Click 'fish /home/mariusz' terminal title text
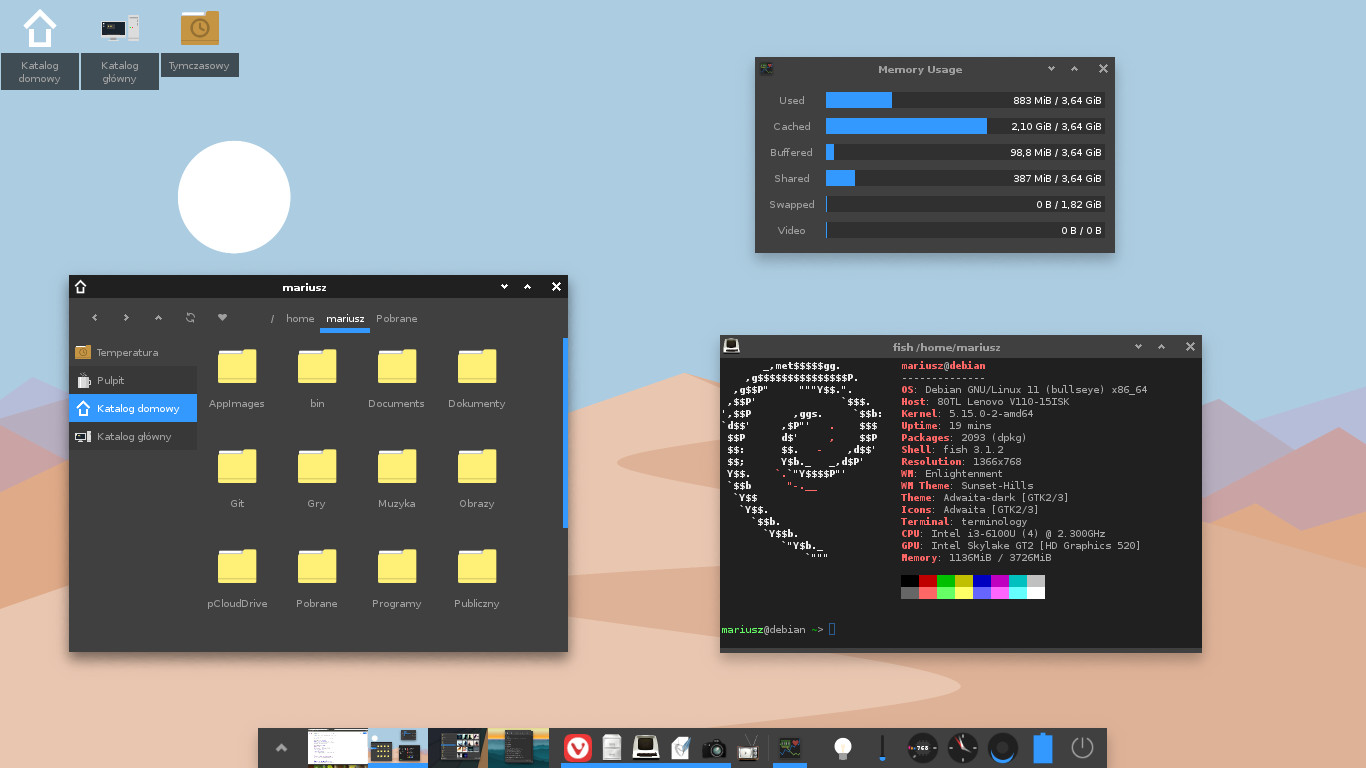The height and width of the screenshot is (768, 1366). (946, 347)
